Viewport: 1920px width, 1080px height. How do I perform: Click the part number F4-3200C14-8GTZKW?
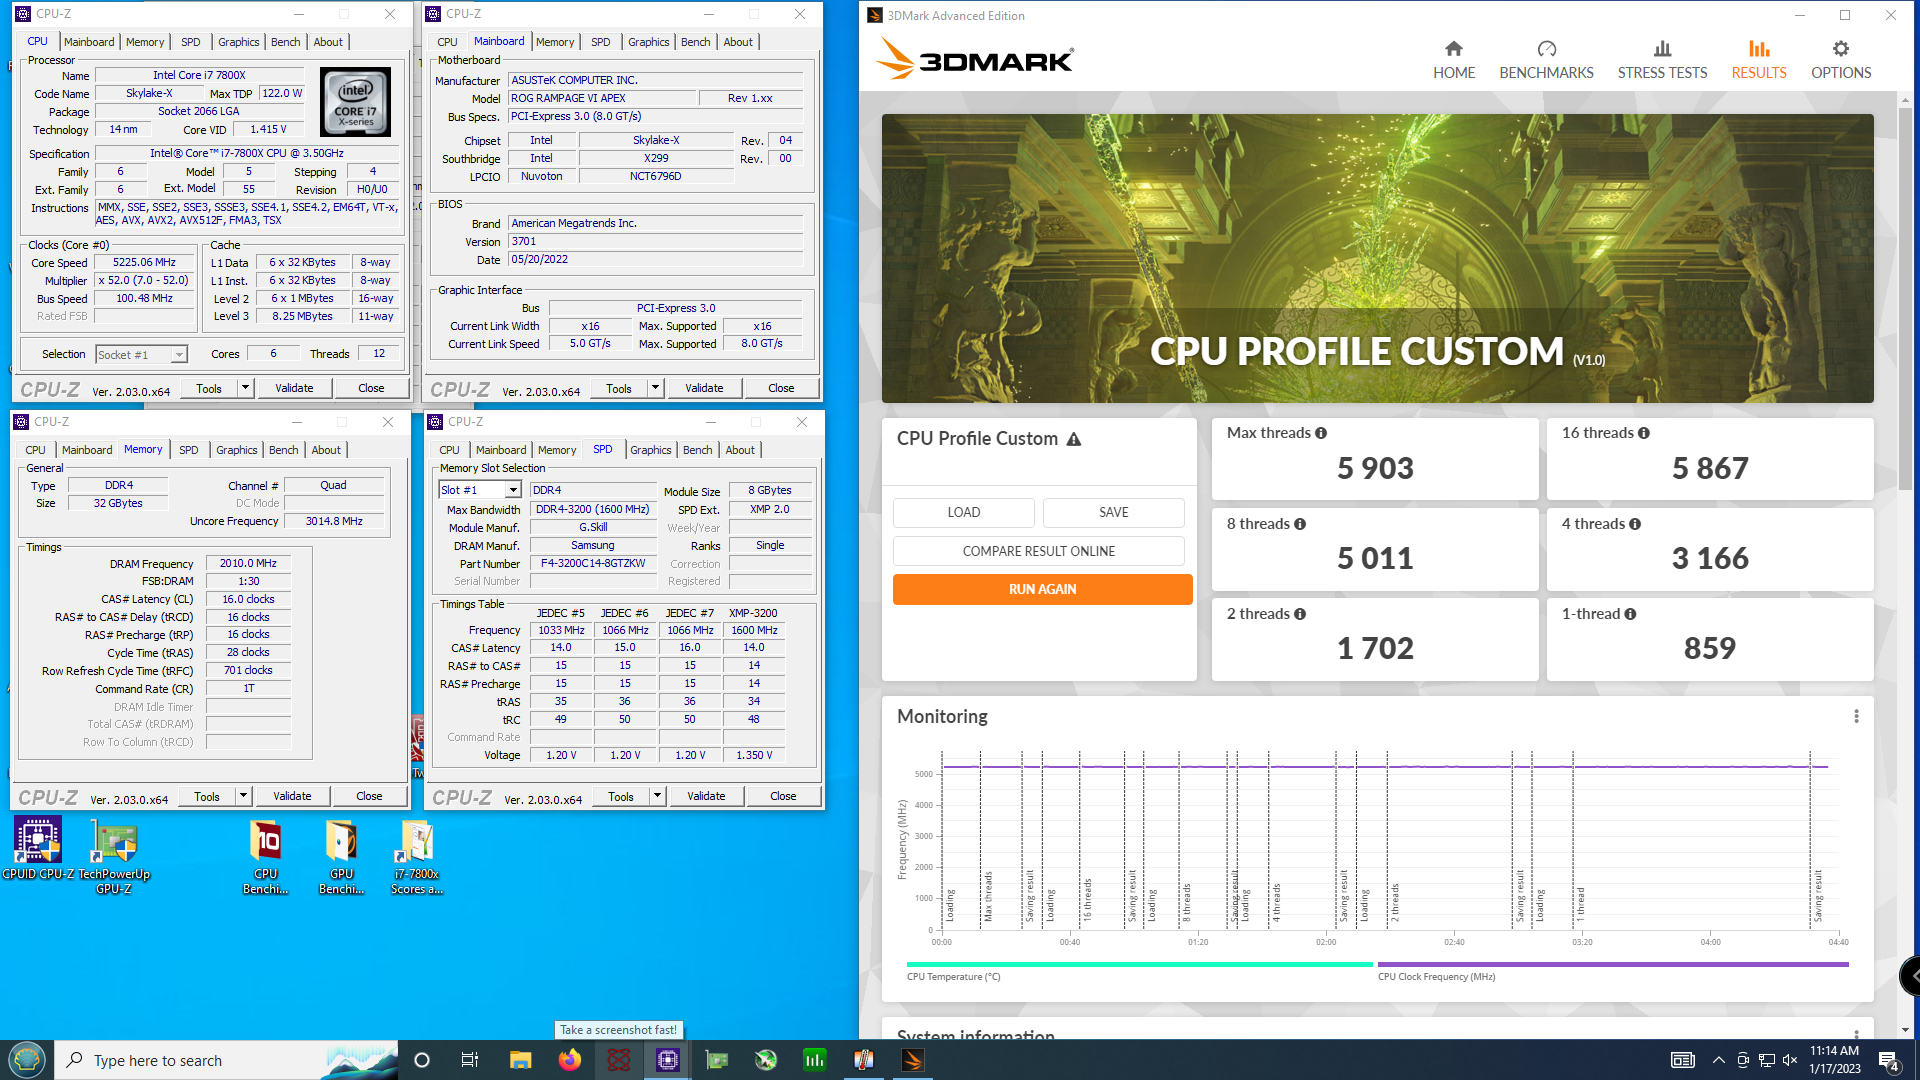pos(593,563)
